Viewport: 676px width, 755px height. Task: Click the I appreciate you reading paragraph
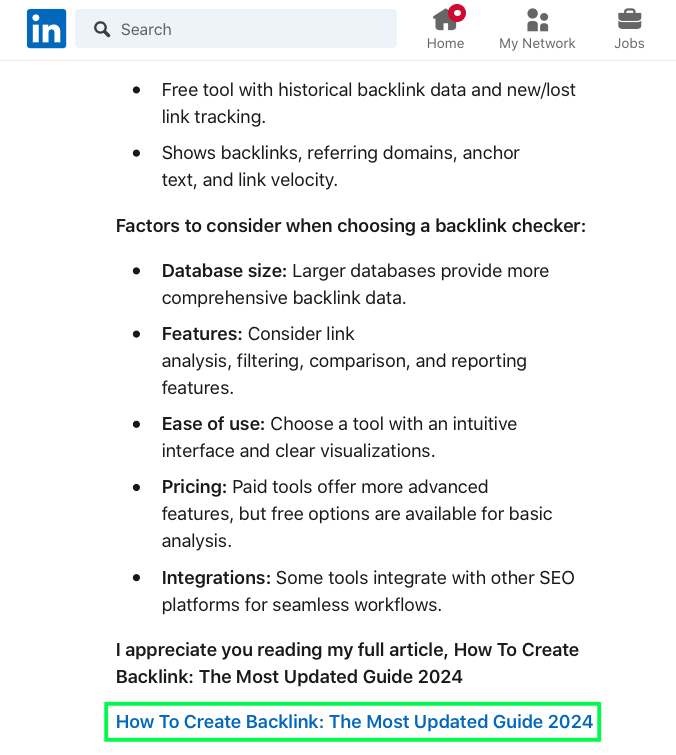[x=347, y=663]
